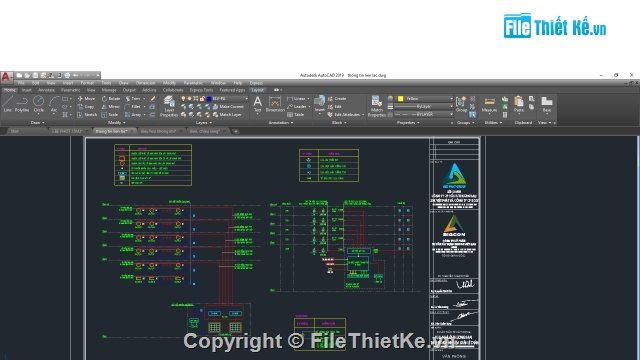640x360 pixels.
Task: Toggle the layer freeze sun icon
Action: pyautogui.click(x=189, y=99)
